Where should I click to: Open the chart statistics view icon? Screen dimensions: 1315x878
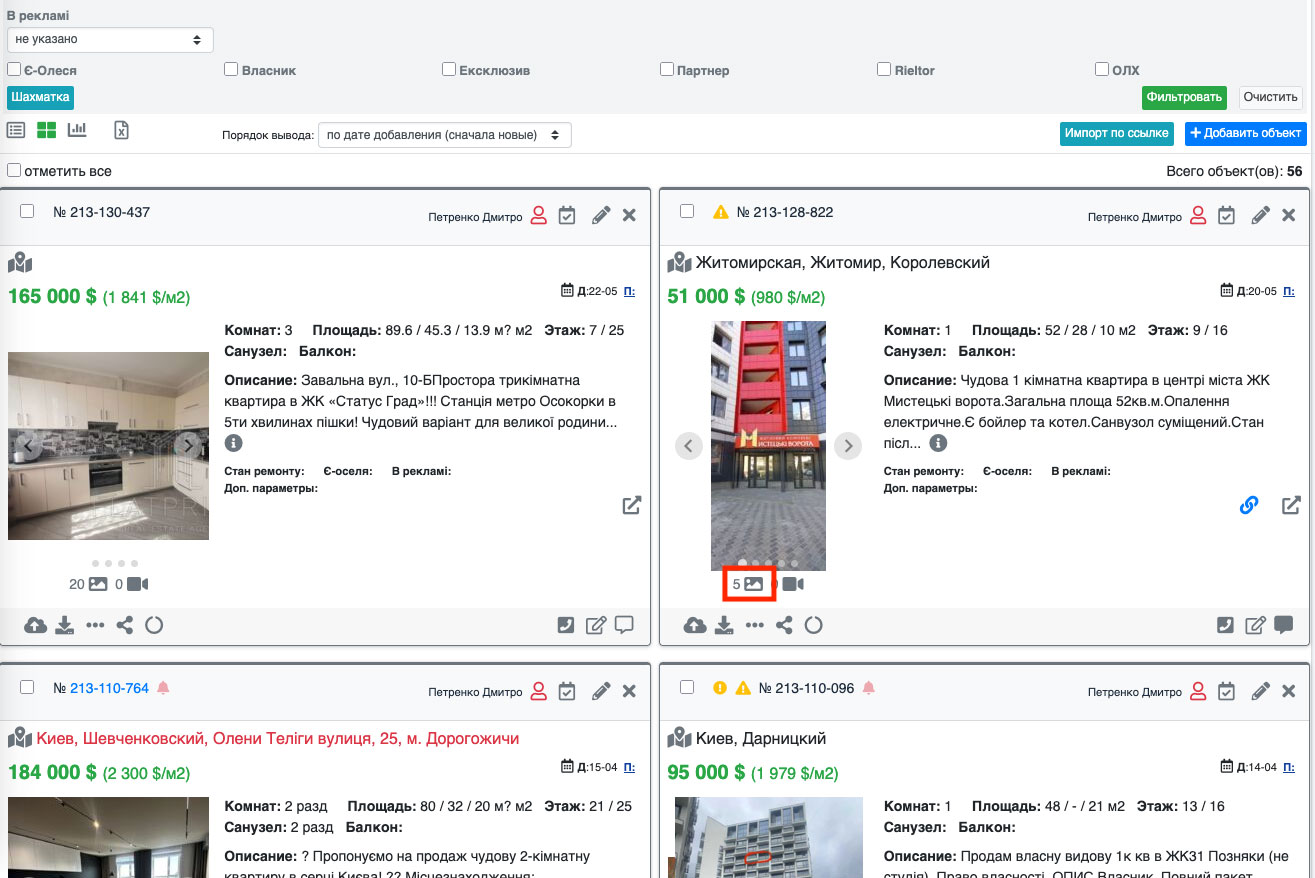[77, 130]
